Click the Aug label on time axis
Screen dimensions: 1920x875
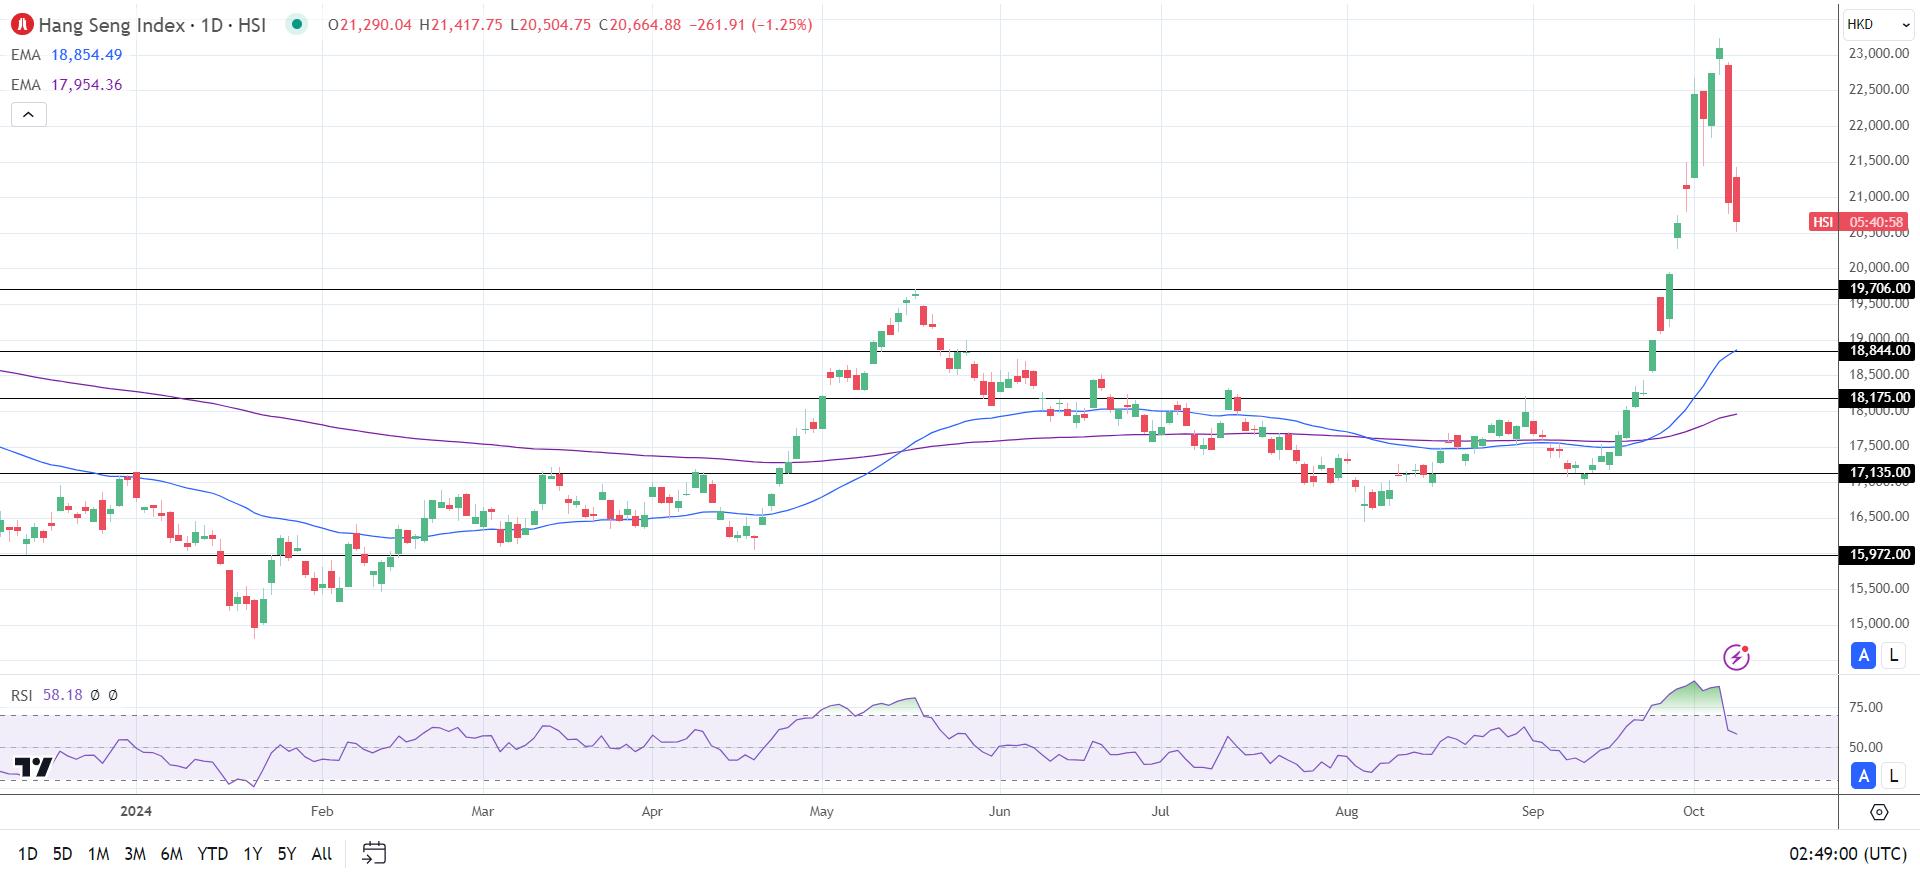tap(1347, 811)
